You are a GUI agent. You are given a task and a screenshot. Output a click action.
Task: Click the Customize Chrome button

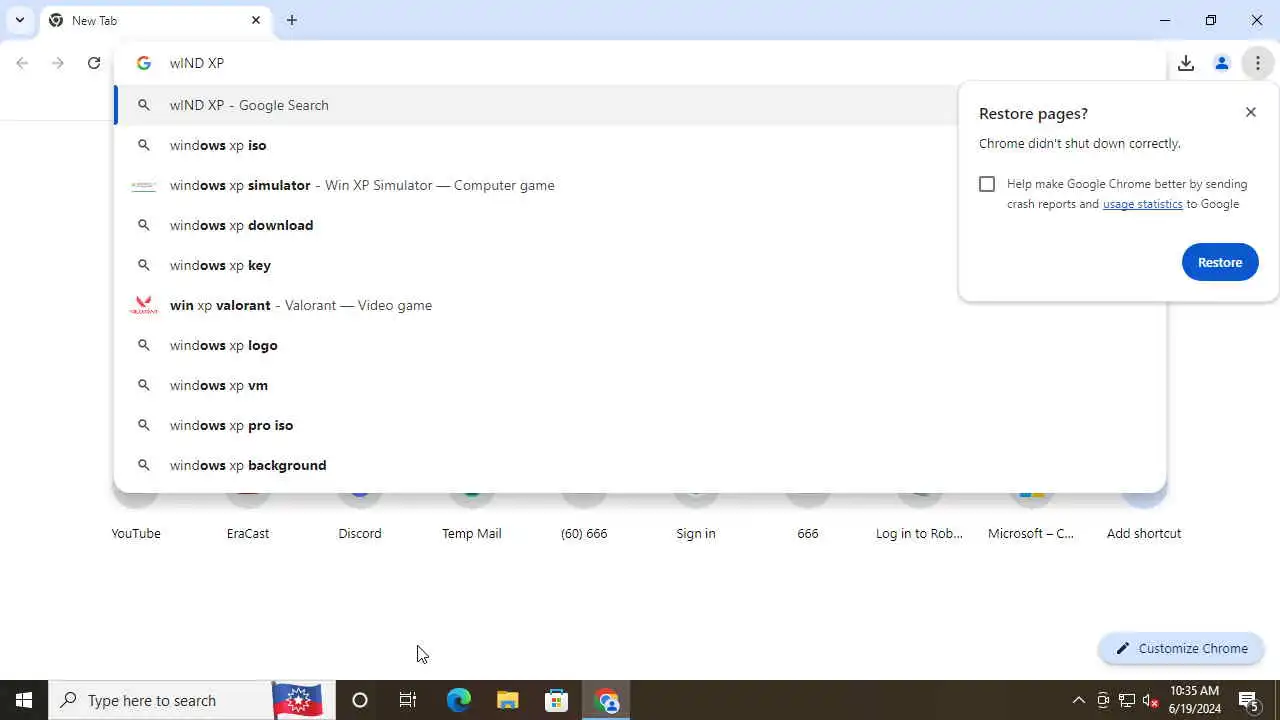(x=1181, y=648)
